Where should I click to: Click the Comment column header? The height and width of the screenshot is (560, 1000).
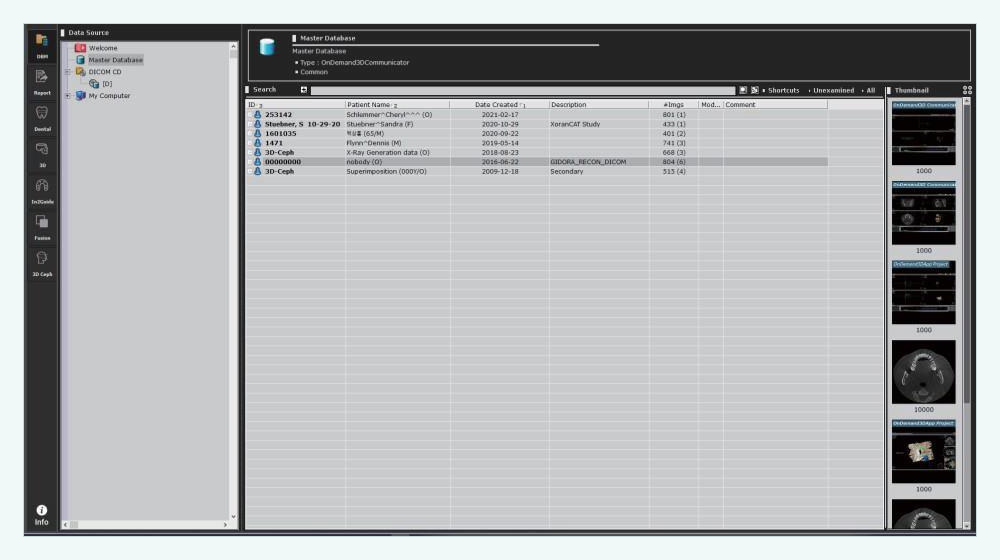(776, 105)
